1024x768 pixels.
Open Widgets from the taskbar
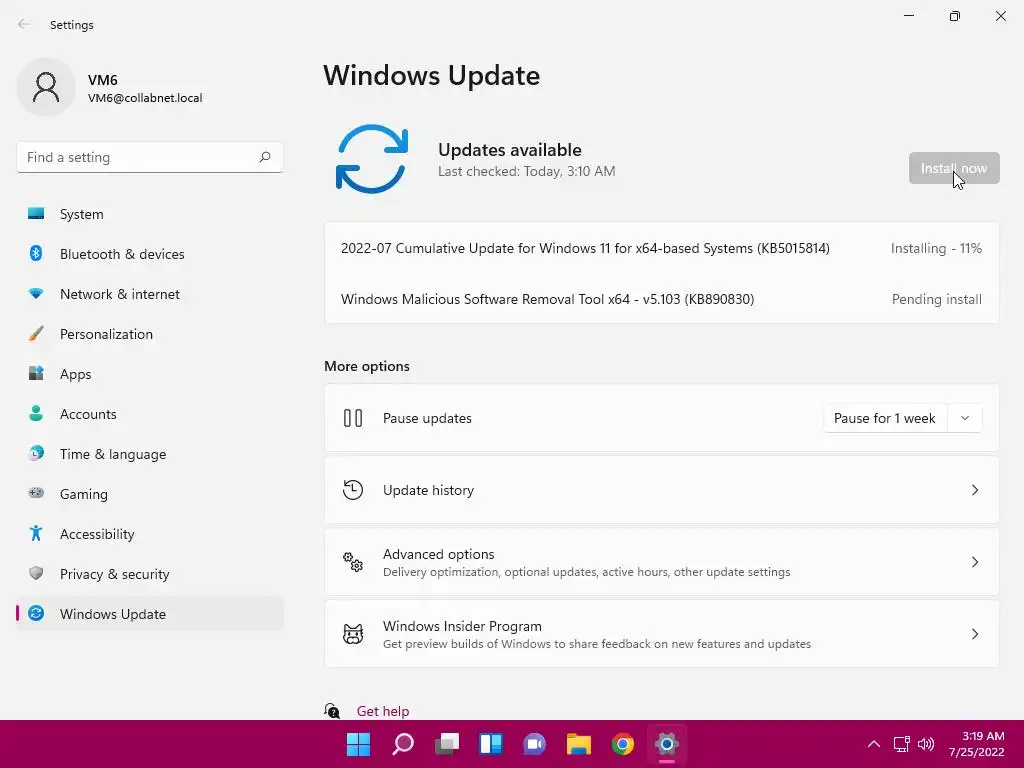490,744
